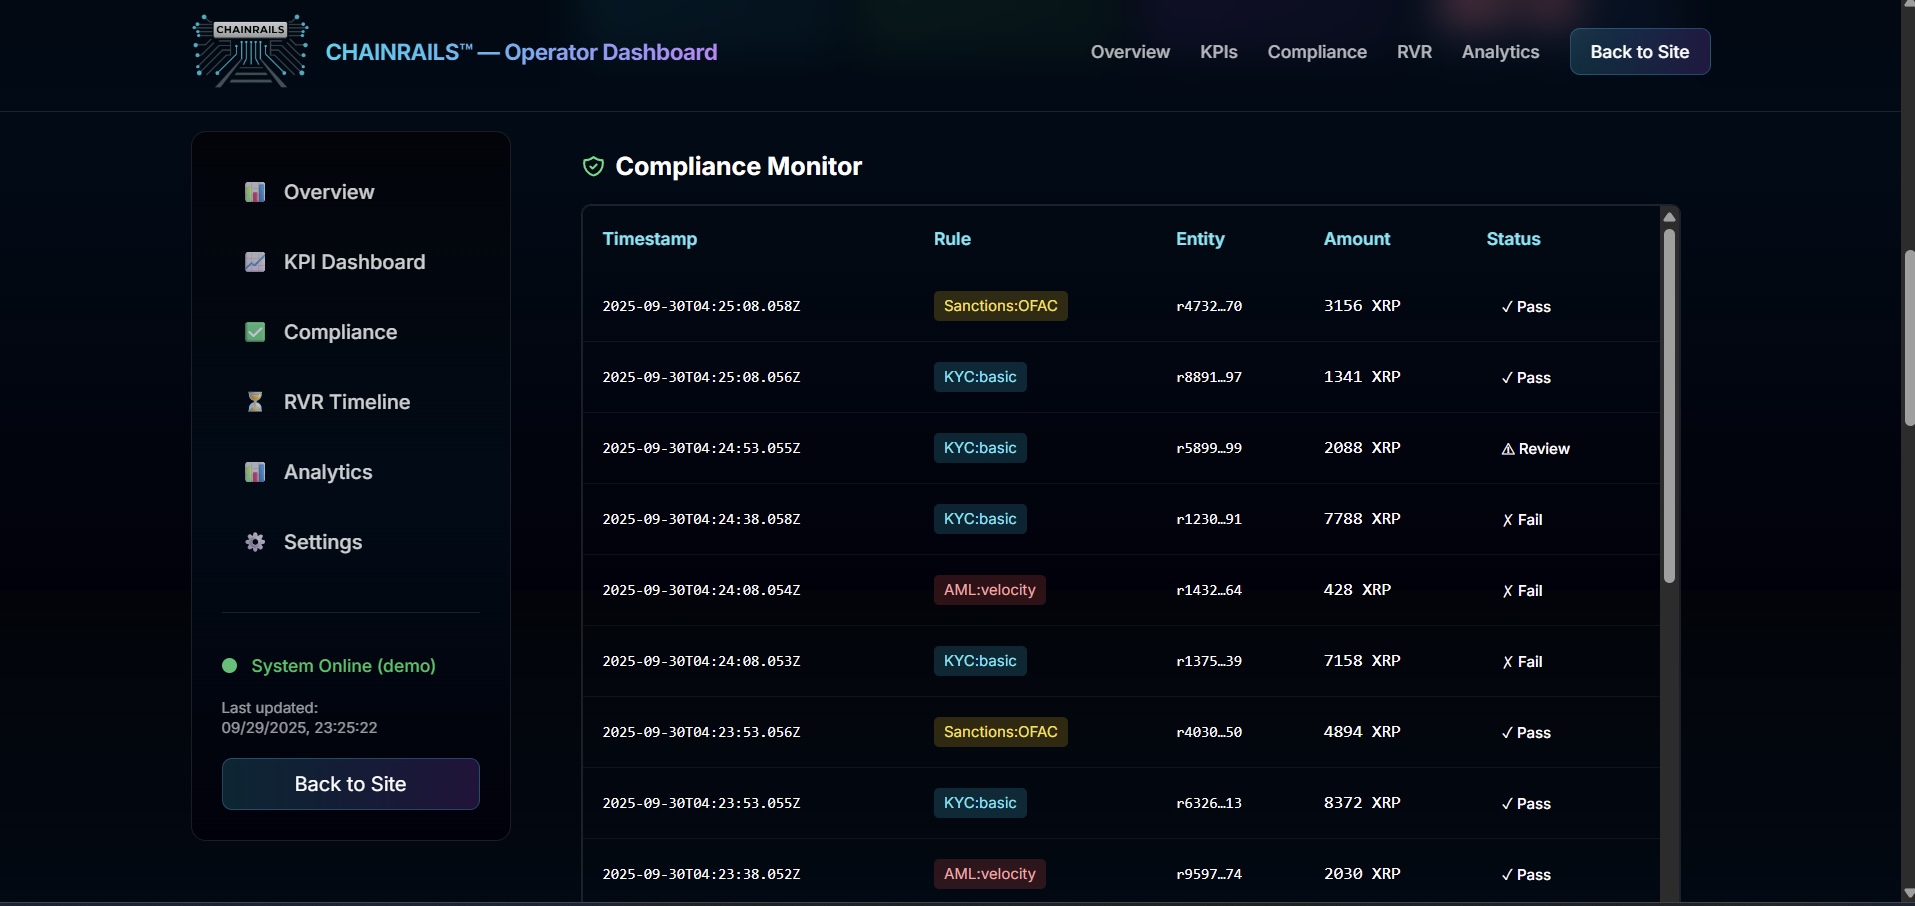This screenshot has height=906, width=1915.
Task: Click timestamp 2025-09-30T04:24:53.055Z
Action: (x=701, y=448)
